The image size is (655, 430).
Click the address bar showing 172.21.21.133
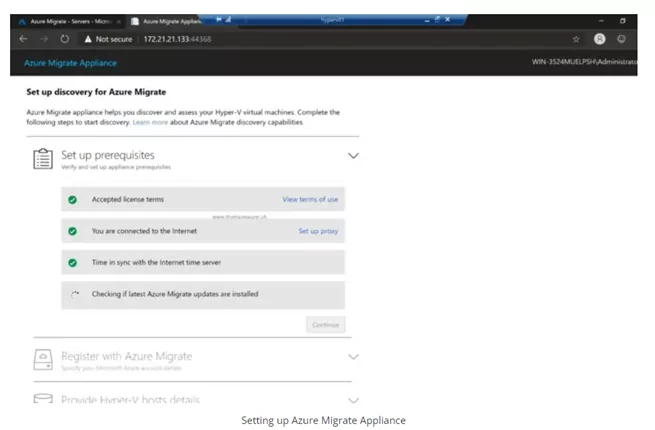coord(178,39)
